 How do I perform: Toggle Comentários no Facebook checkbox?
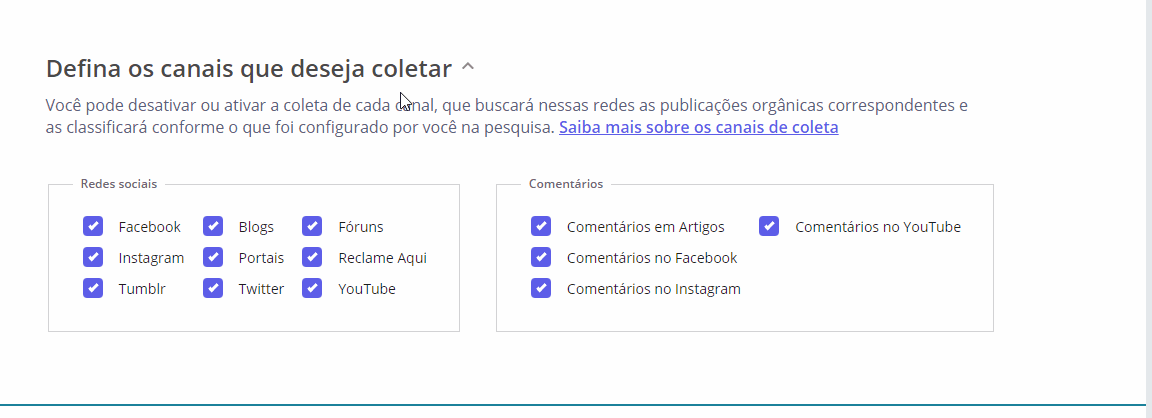point(541,258)
